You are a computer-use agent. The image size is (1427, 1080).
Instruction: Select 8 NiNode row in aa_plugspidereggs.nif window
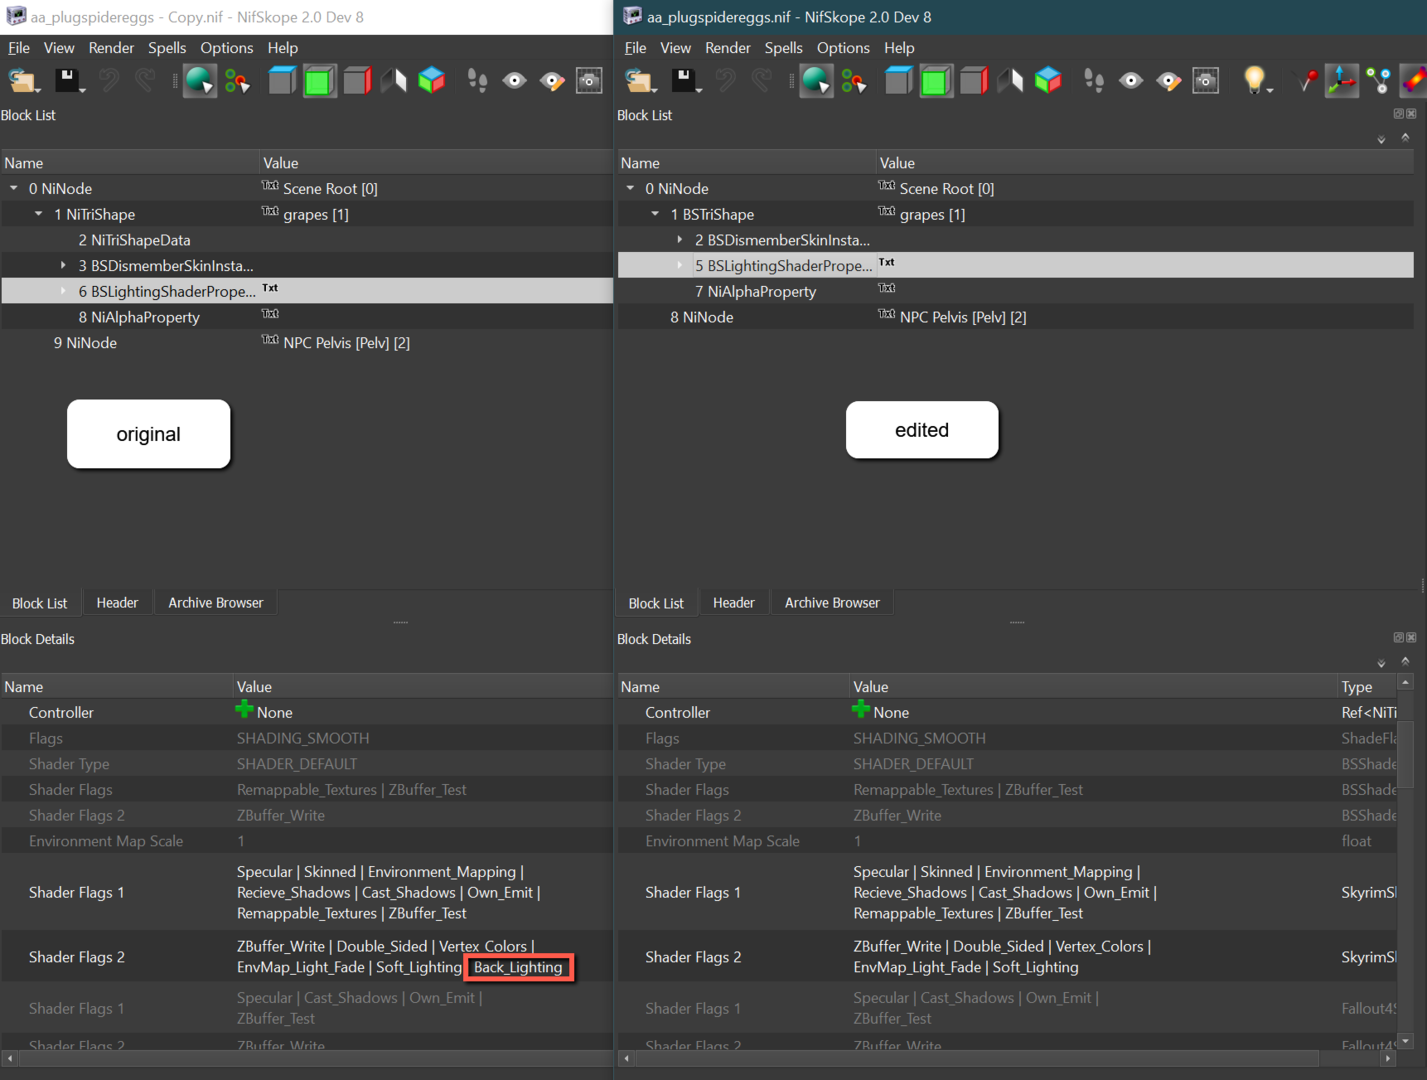point(1015,317)
